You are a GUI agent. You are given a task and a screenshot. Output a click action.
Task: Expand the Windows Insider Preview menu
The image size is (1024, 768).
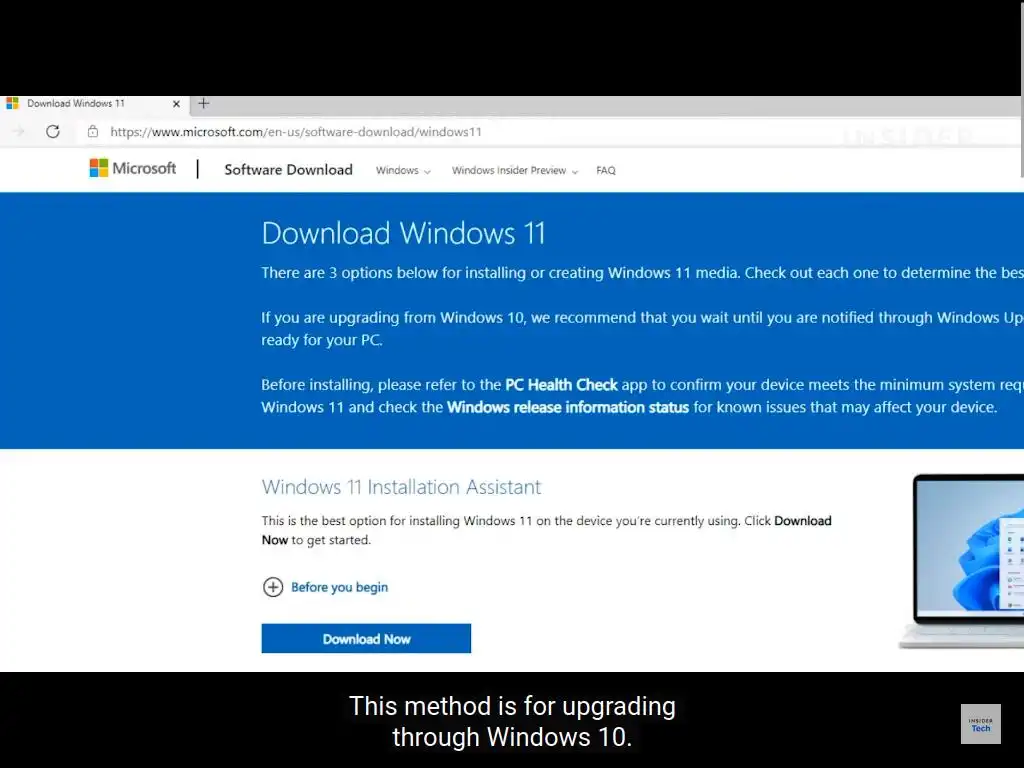pos(515,170)
